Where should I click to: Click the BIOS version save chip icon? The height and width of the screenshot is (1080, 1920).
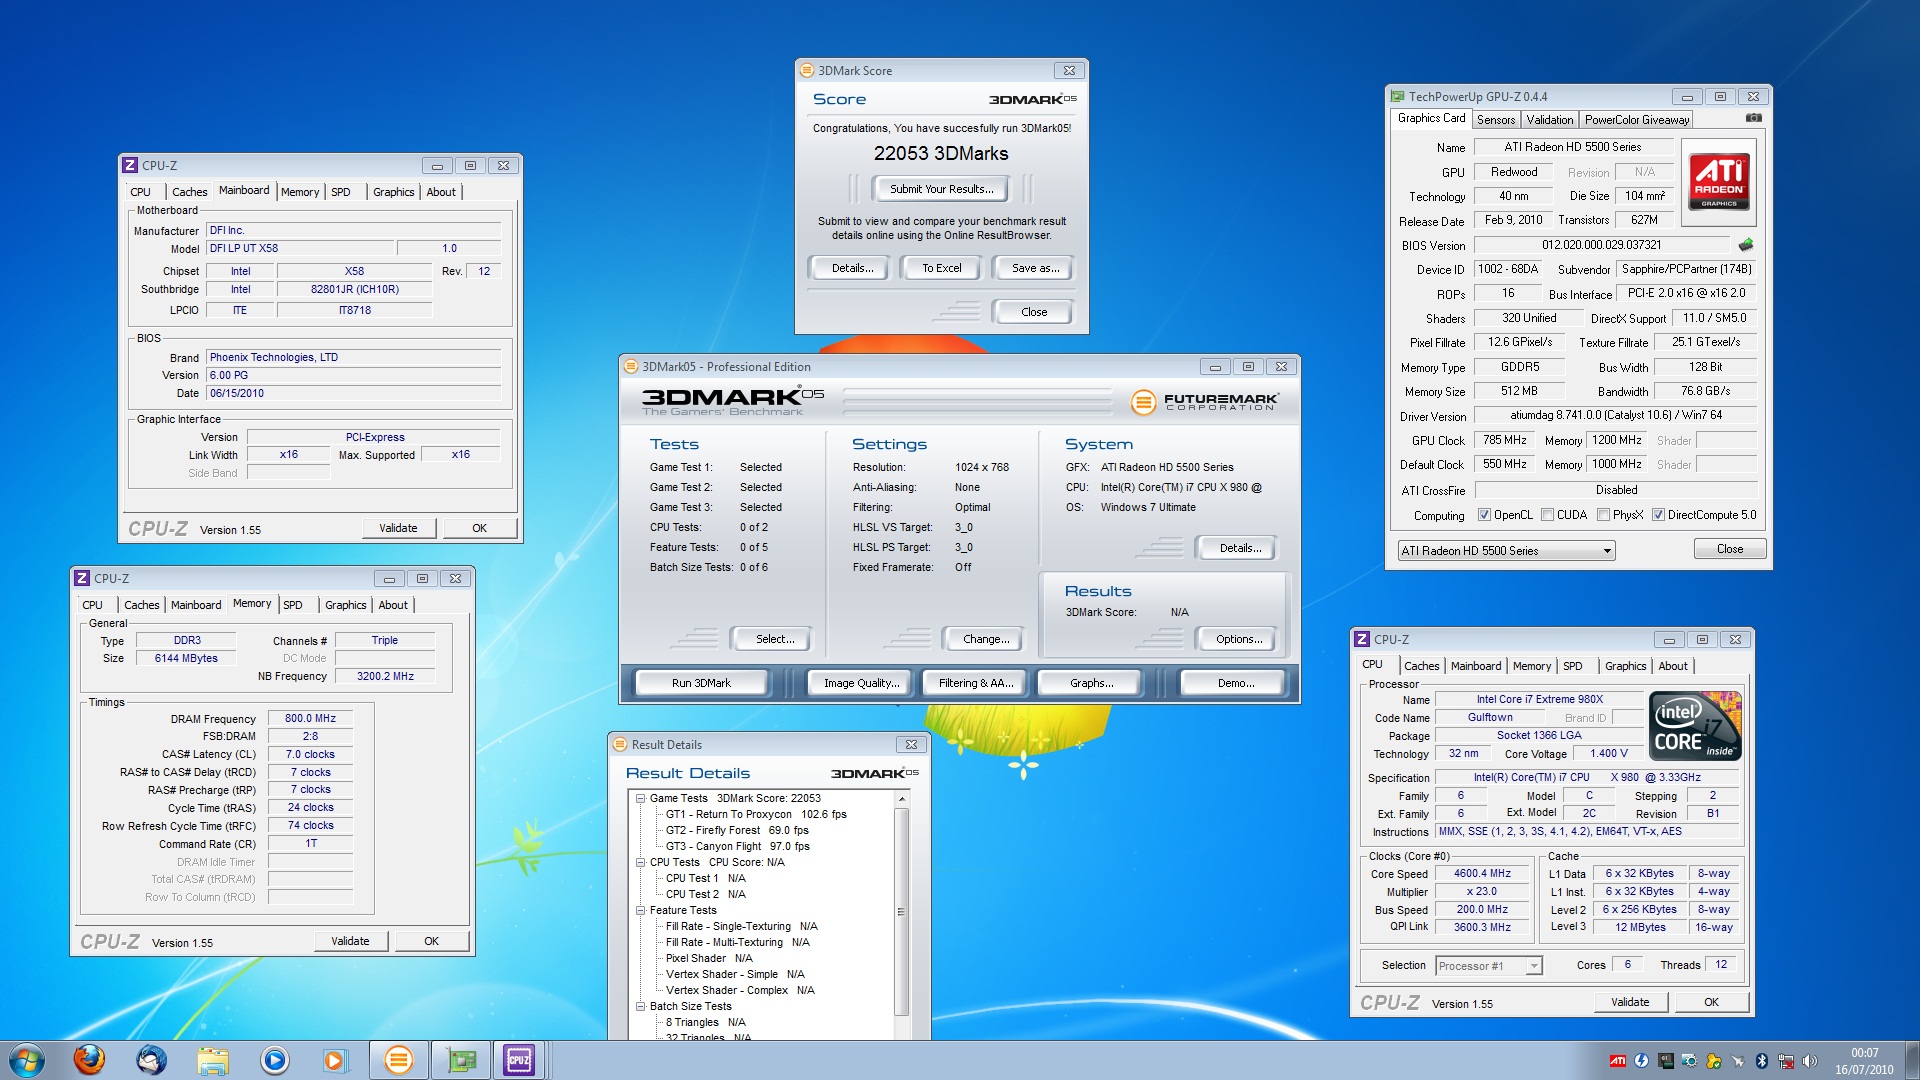[x=1746, y=245]
